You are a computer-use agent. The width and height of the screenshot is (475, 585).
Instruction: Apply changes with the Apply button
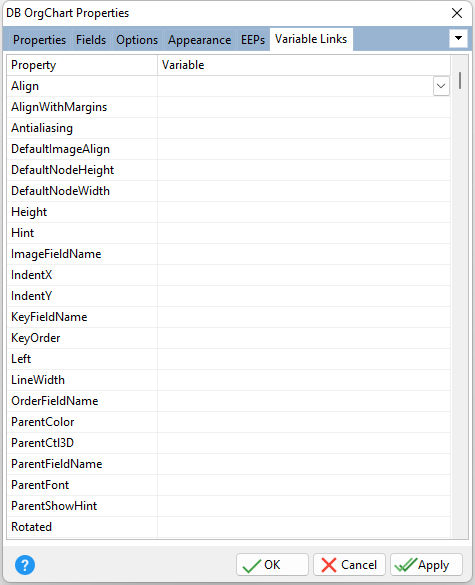pos(426,564)
